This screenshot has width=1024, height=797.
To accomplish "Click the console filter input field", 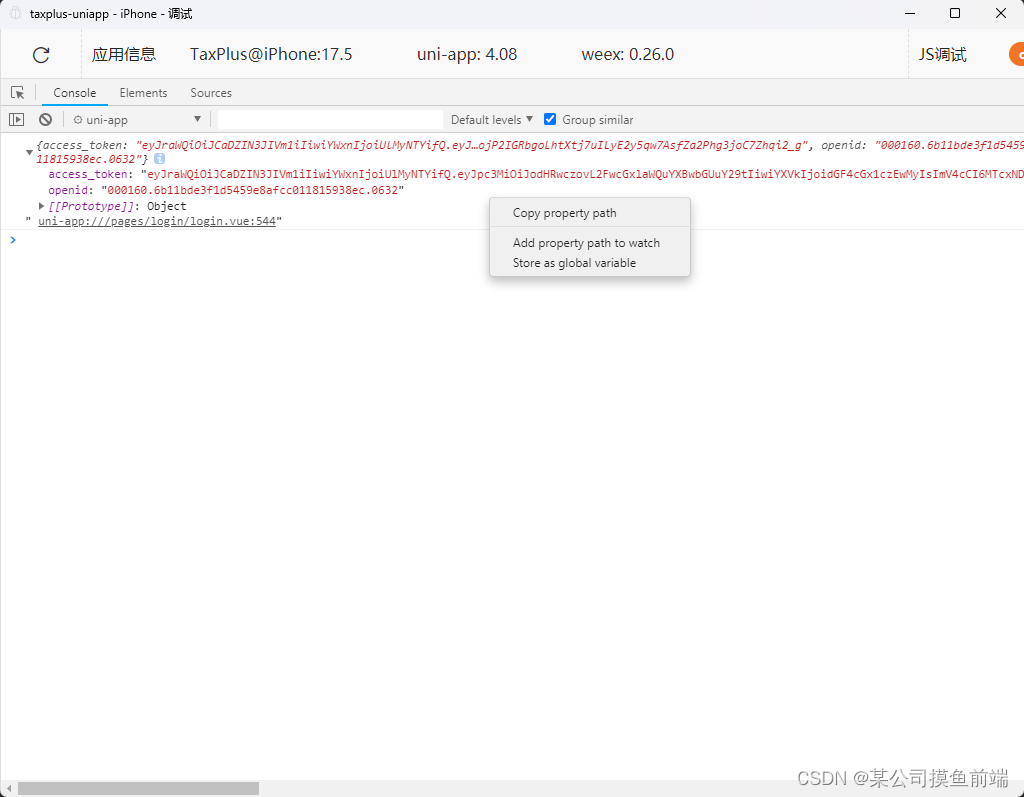I will click(330, 118).
